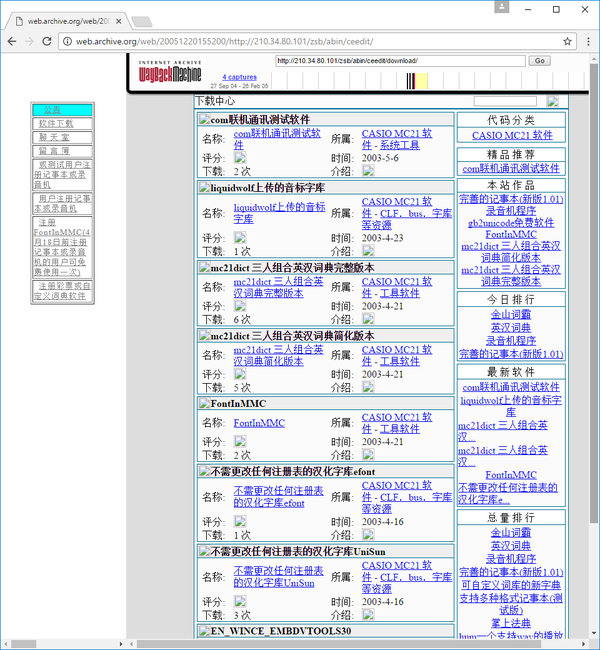The width and height of the screenshot is (600, 650).
Task: Click rating image icon for liquidwolf上传的音标字库
Action: [240, 238]
